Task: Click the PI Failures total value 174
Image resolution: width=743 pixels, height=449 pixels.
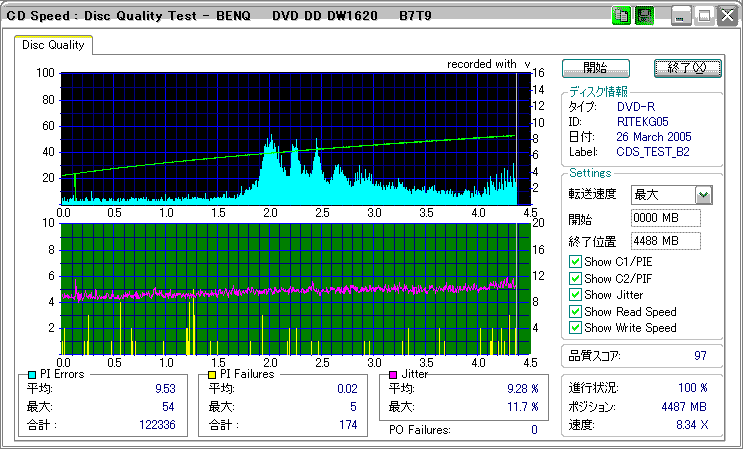Action: [348, 425]
